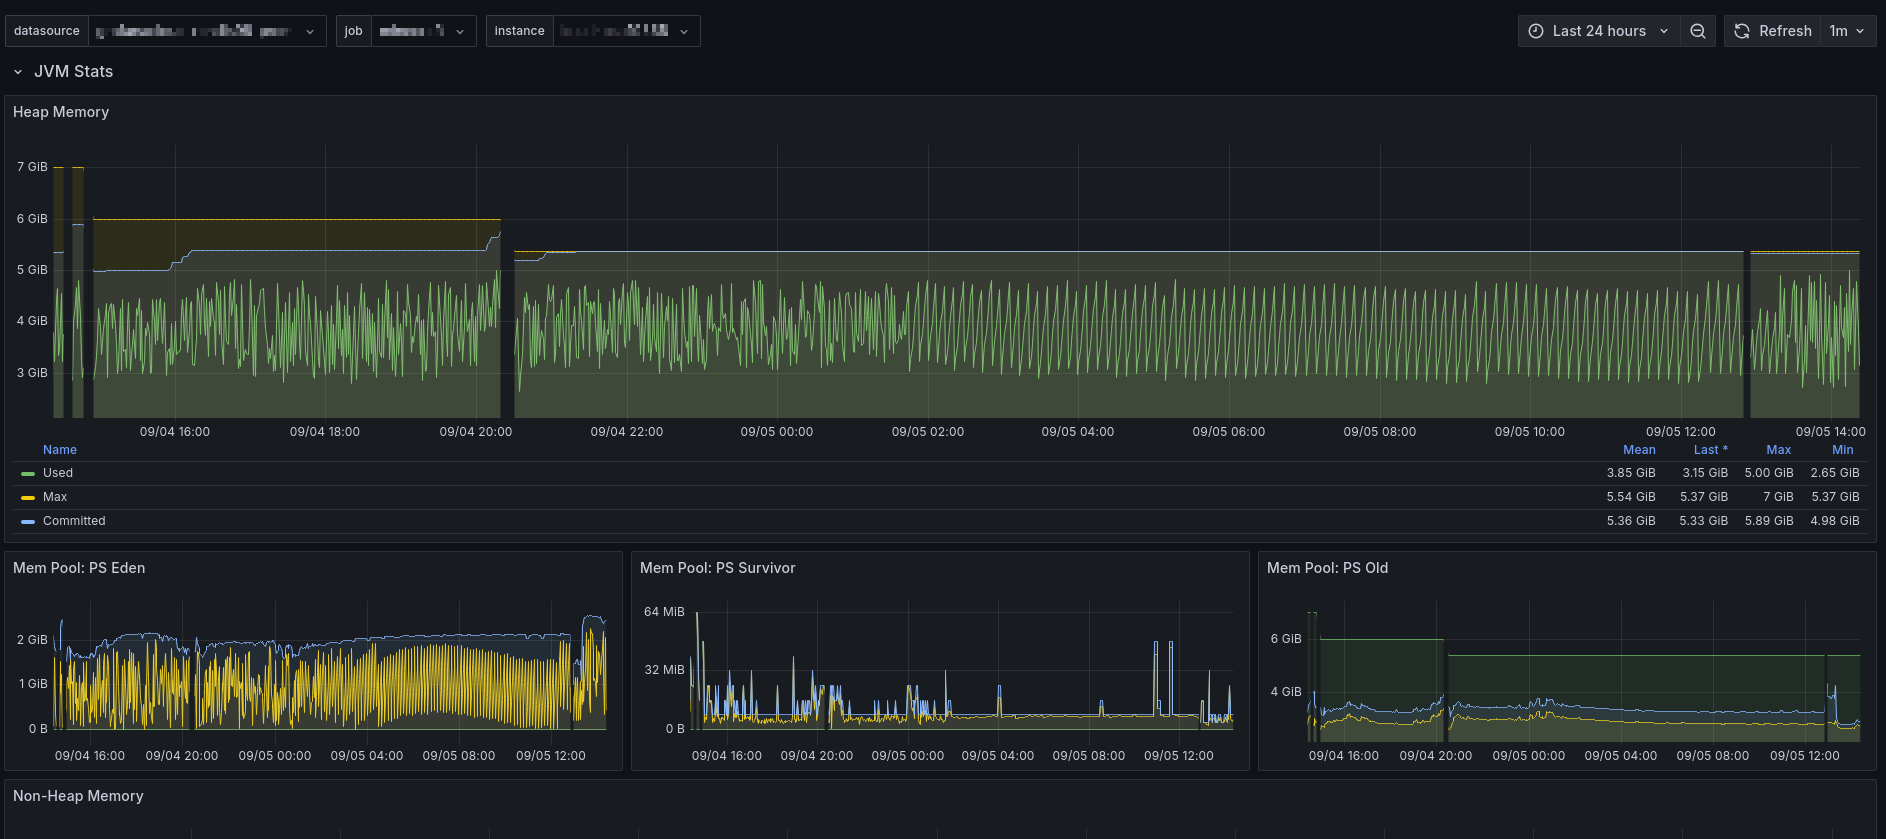Viewport: 1886px width, 839px height.
Task: Open the Mem Pool: PS Eden panel title
Action: click(79, 568)
